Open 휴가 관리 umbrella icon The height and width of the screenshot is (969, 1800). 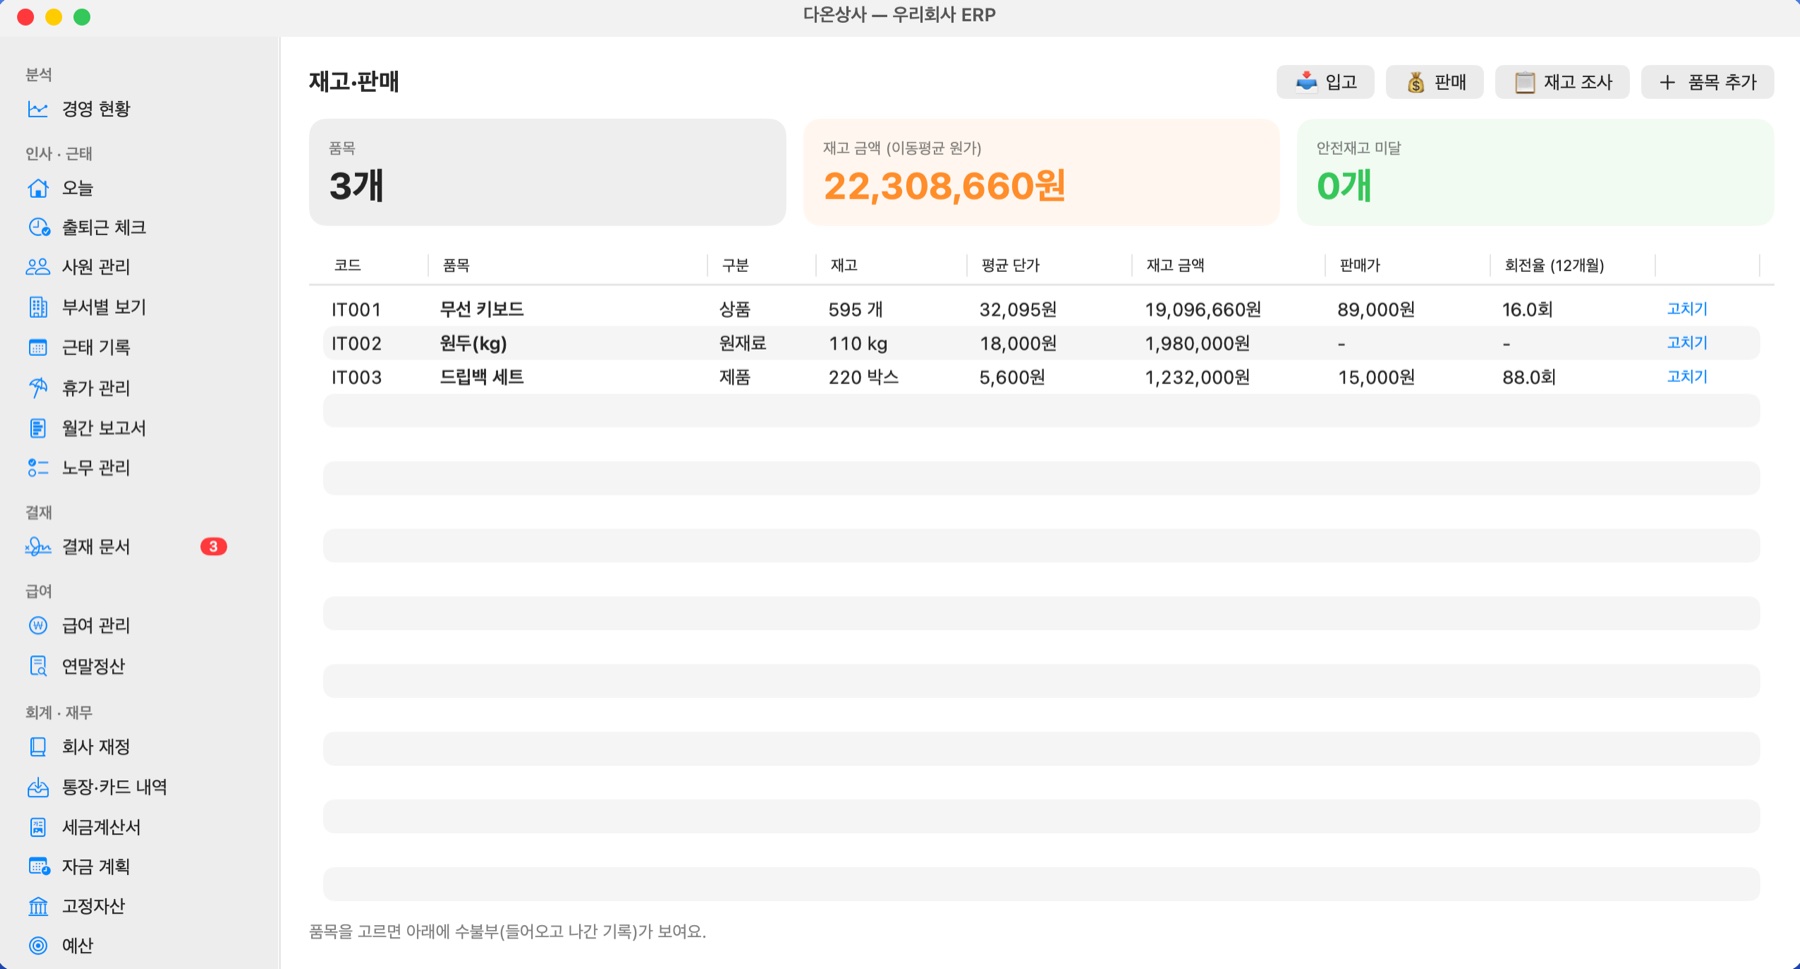38,388
